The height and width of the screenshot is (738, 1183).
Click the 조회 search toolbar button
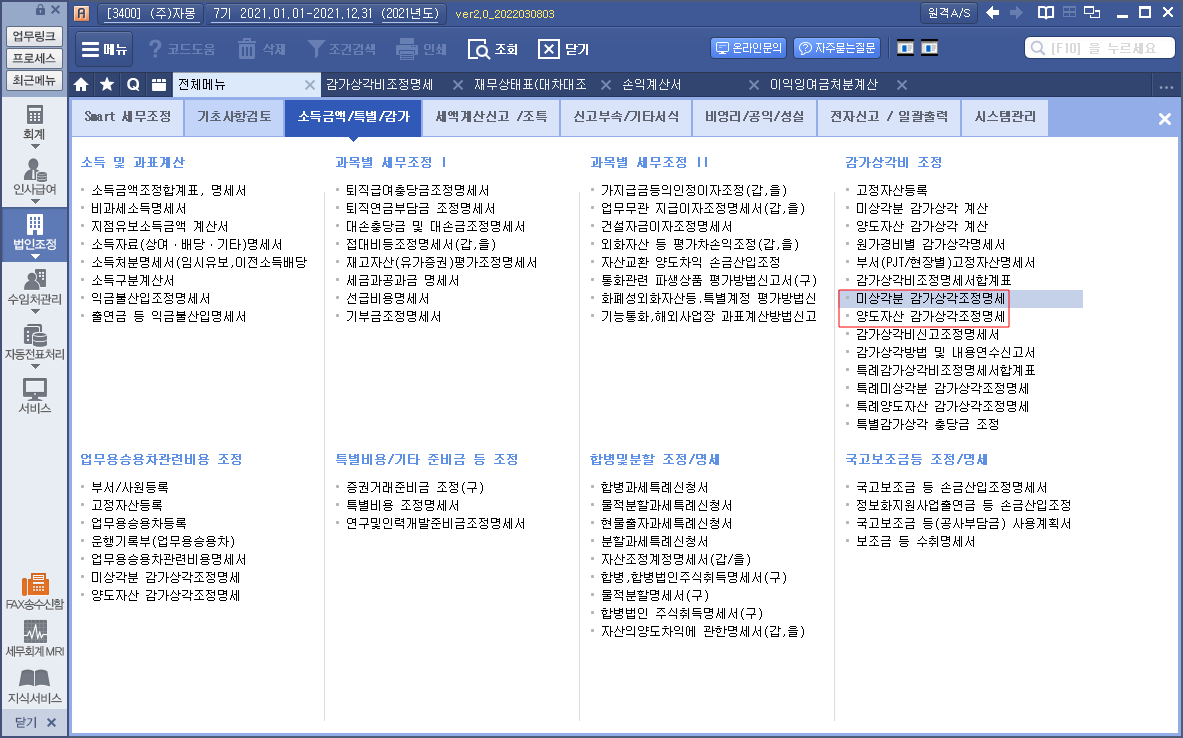tap(493, 49)
